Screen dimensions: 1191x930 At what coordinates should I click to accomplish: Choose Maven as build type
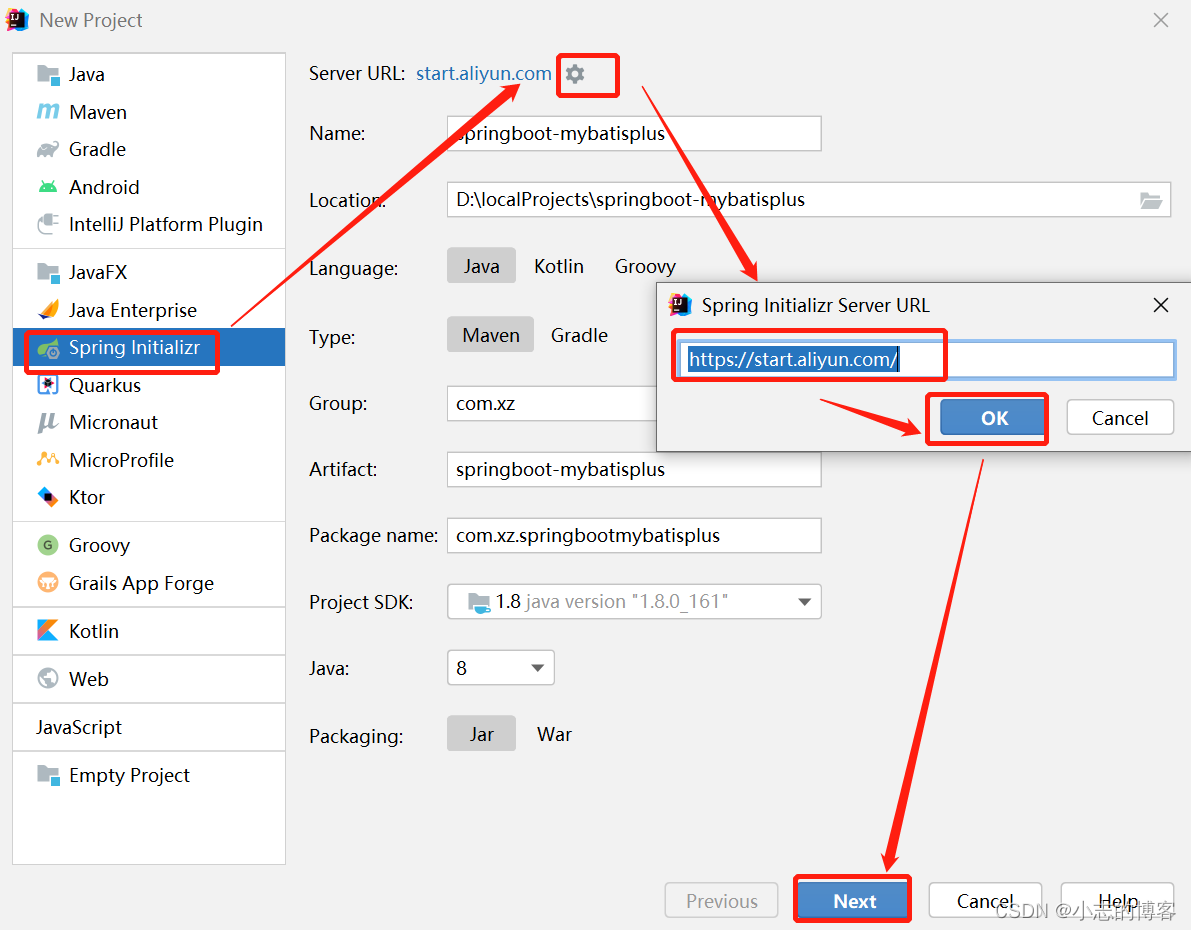point(491,335)
